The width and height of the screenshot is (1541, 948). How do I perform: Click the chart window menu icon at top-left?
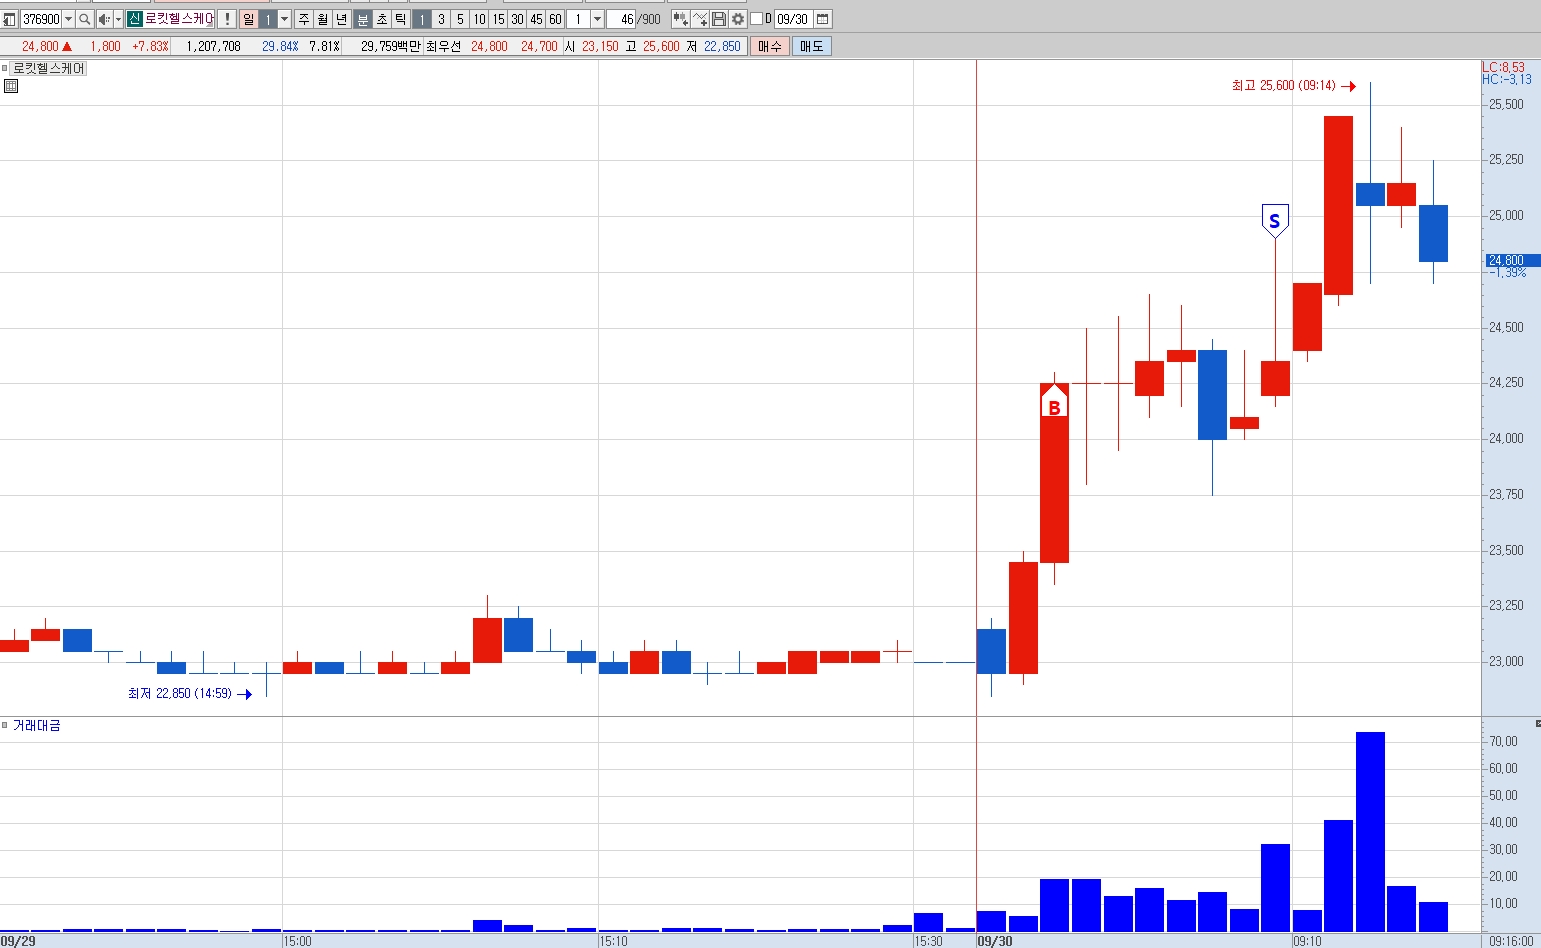click(x=9, y=19)
